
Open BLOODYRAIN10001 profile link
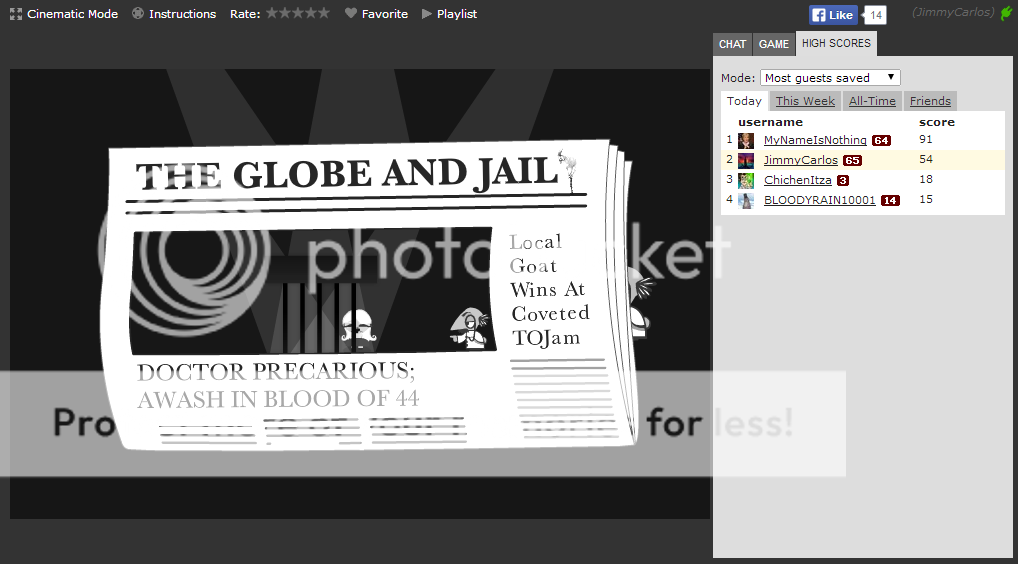click(x=819, y=201)
